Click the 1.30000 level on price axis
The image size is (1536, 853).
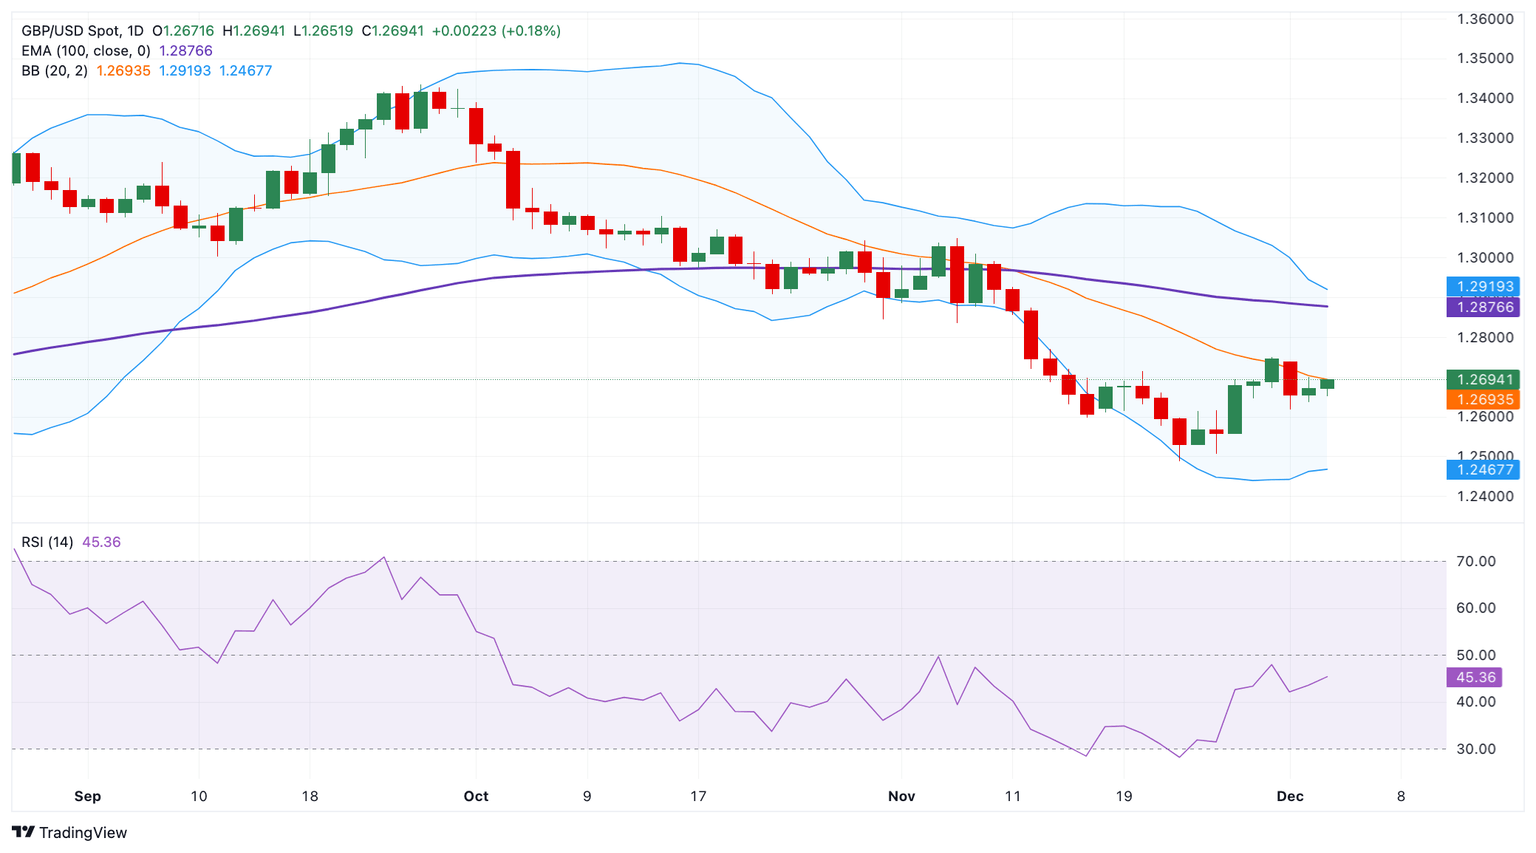coord(1484,257)
